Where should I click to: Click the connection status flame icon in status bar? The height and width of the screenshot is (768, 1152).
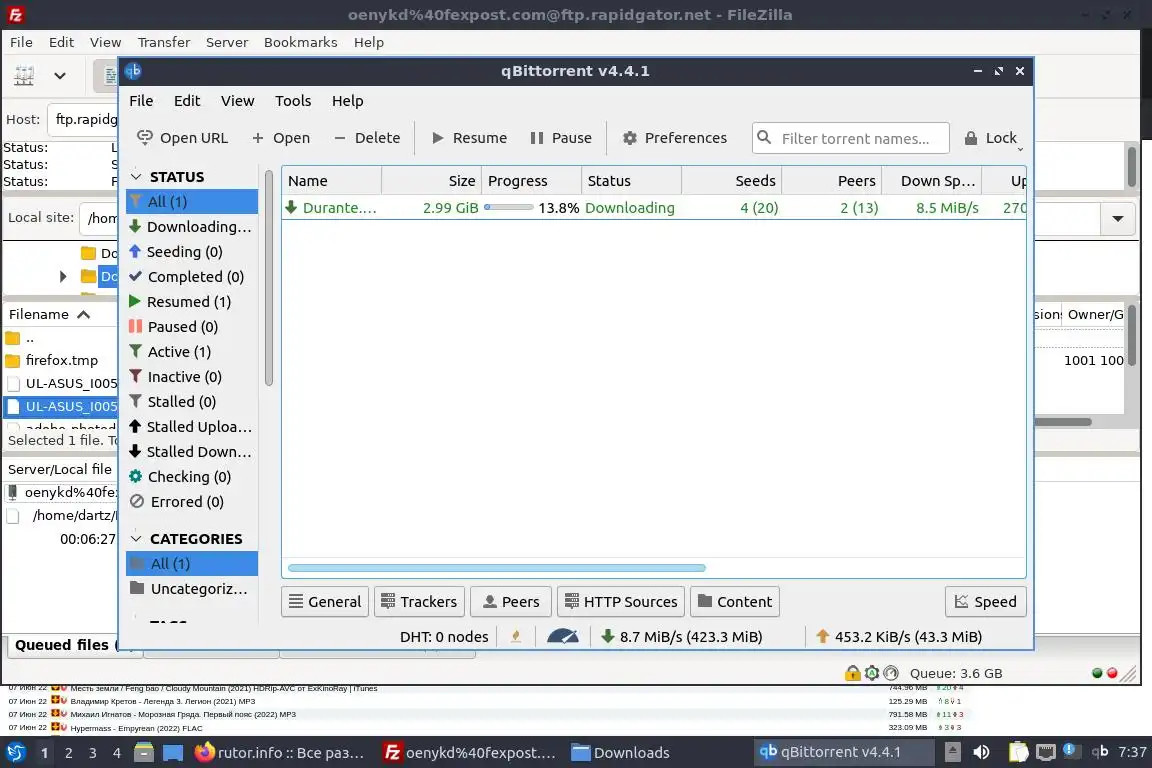pyautogui.click(x=516, y=636)
